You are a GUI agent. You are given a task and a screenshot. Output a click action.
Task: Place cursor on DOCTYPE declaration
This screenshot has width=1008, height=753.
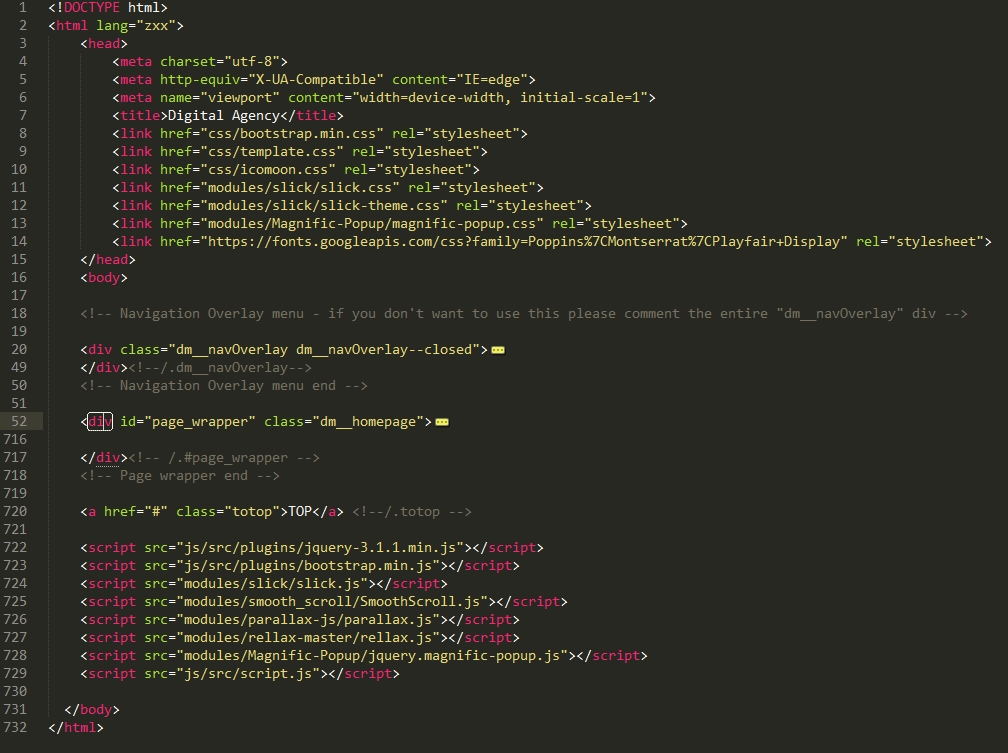tap(107, 8)
